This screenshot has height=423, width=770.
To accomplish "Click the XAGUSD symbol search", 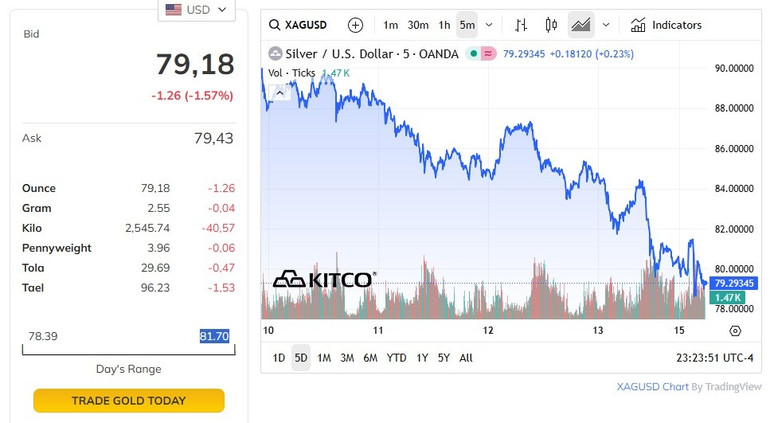I will tap(299, 25).
